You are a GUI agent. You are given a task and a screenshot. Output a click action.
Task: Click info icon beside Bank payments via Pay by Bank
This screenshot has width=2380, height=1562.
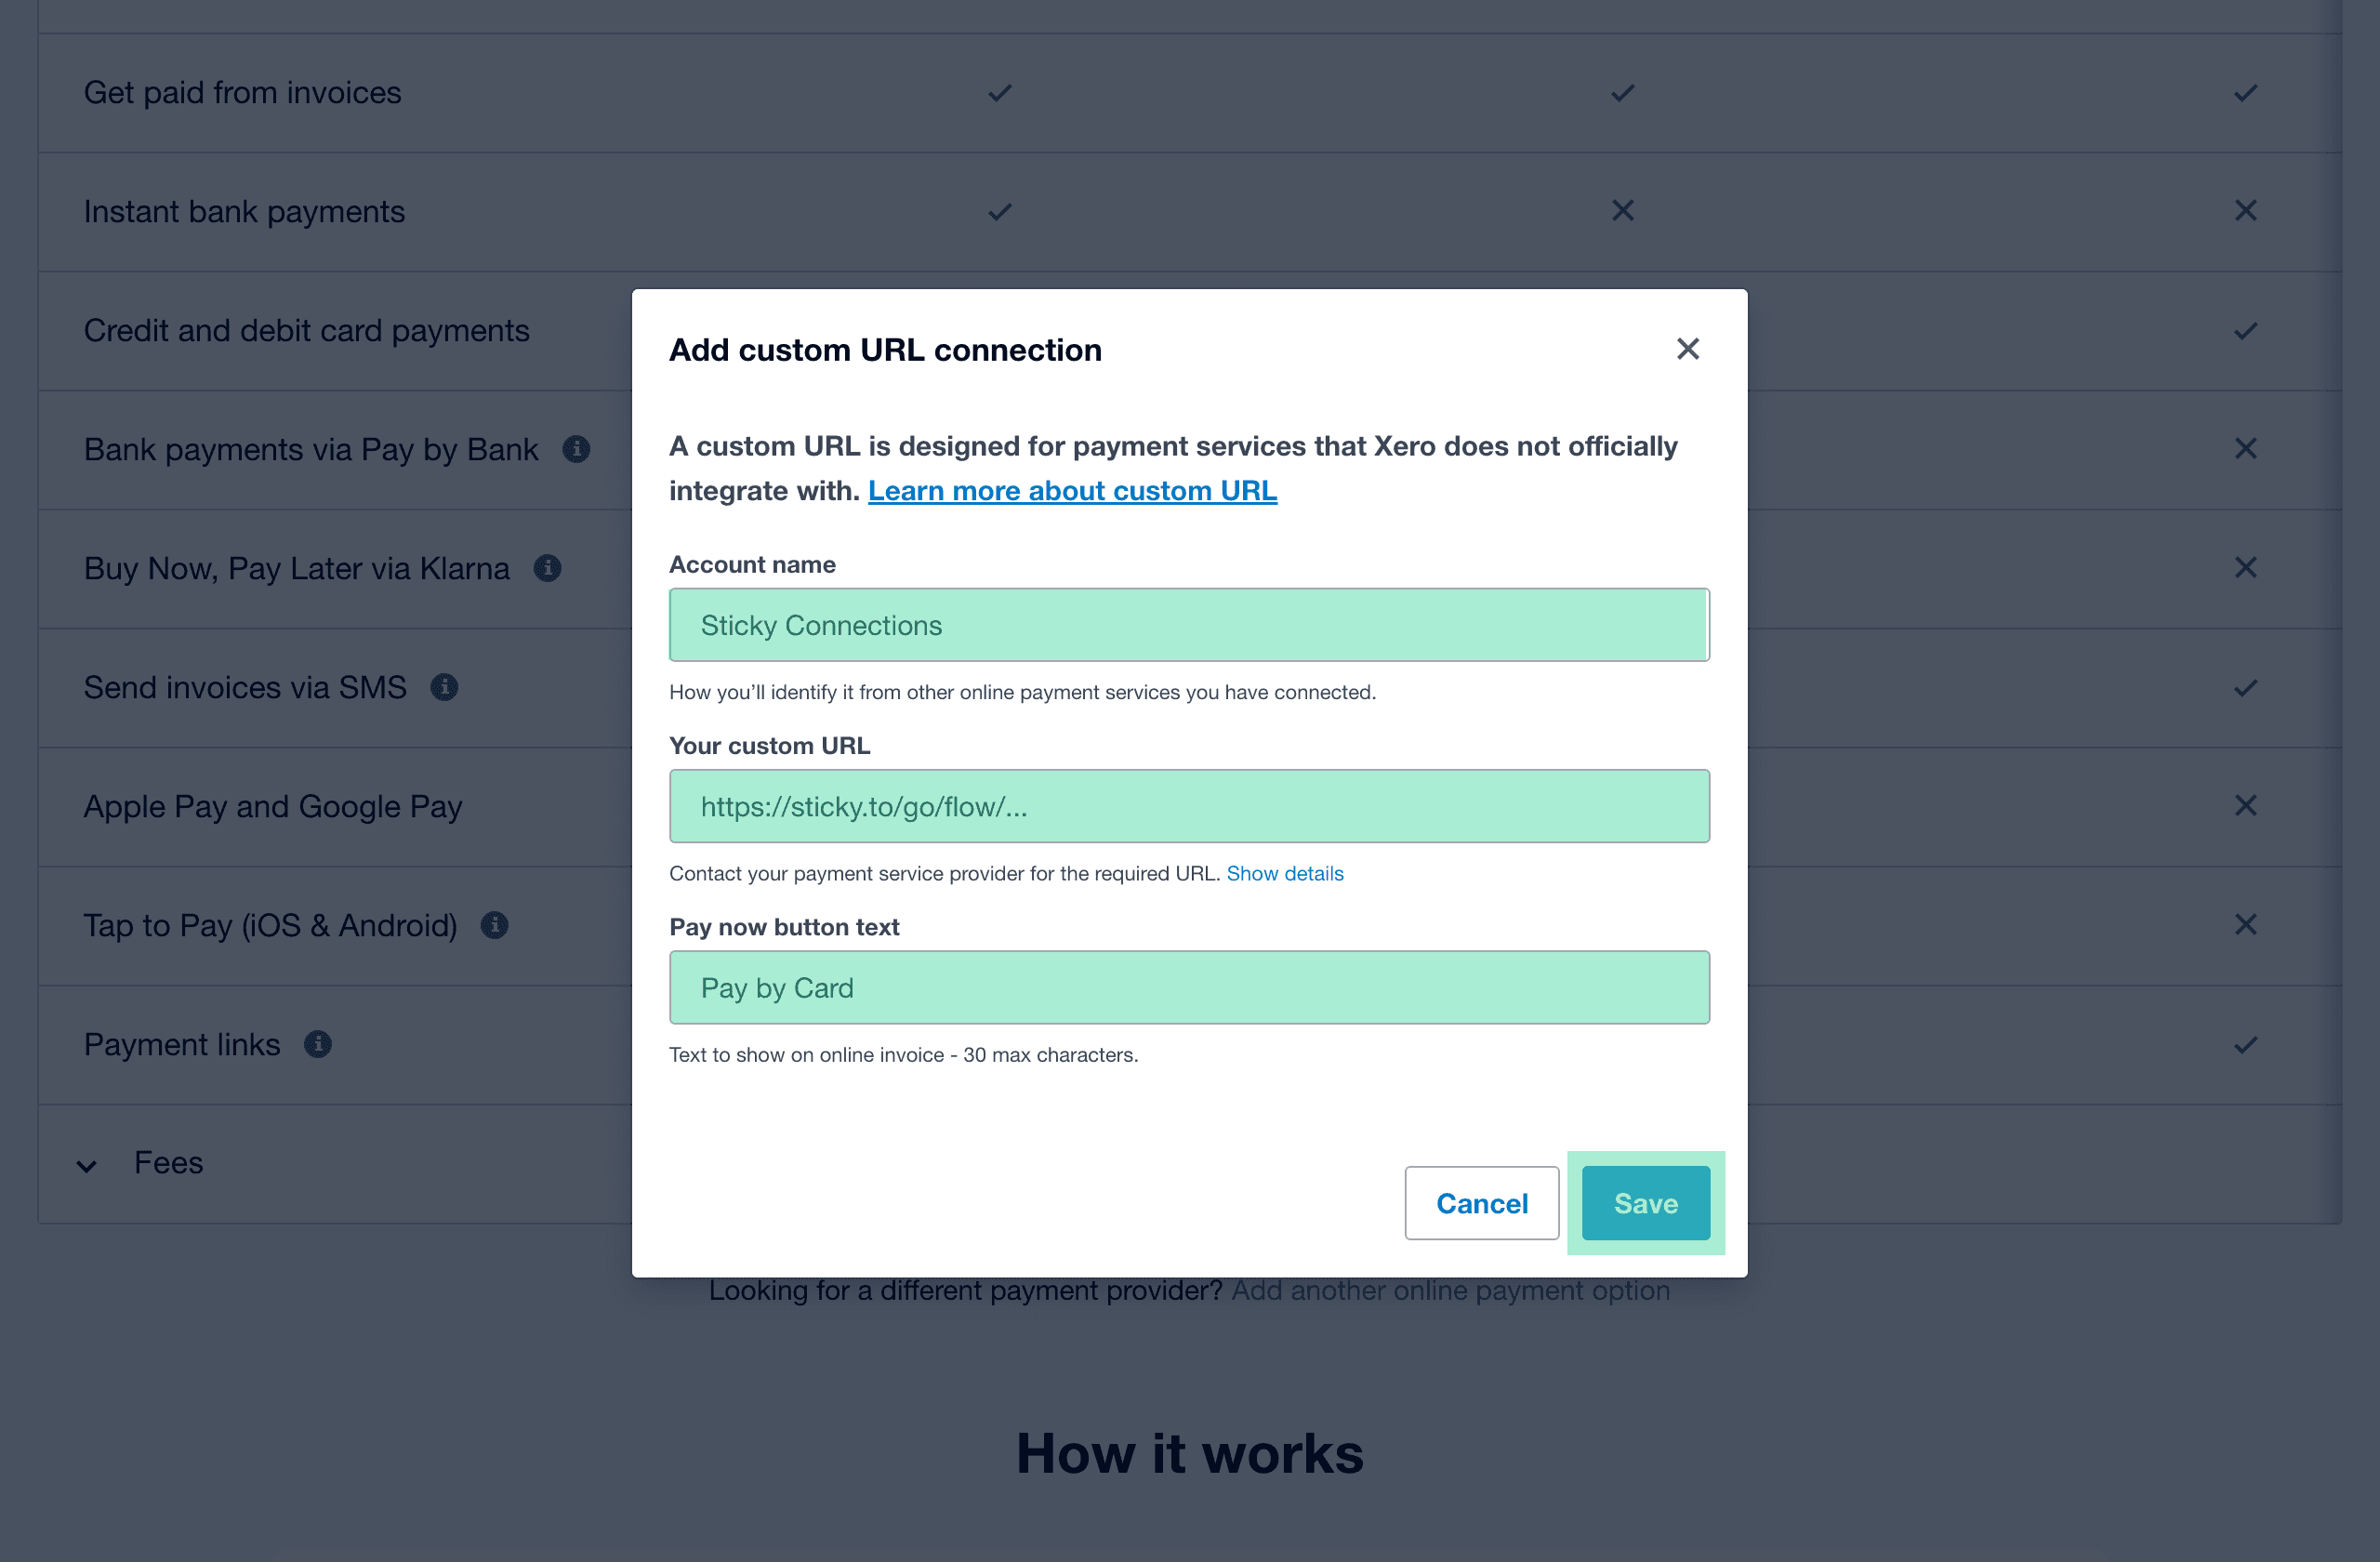pos(576,449)
